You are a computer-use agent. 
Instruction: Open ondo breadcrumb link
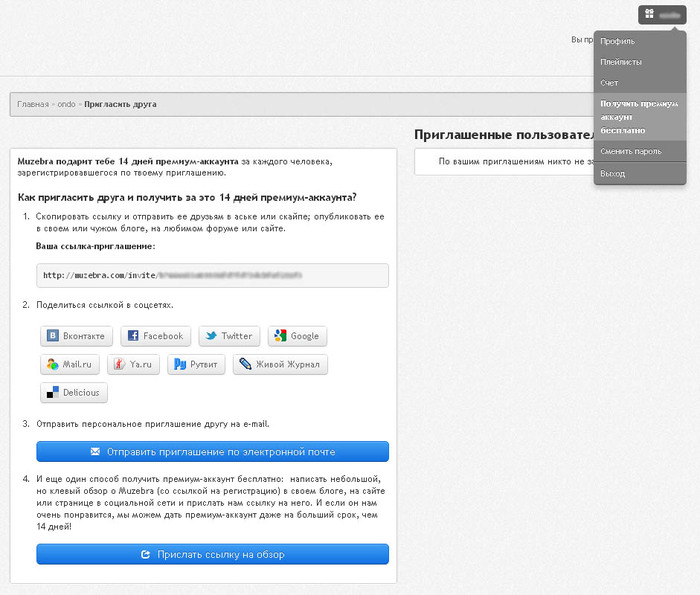66,104
